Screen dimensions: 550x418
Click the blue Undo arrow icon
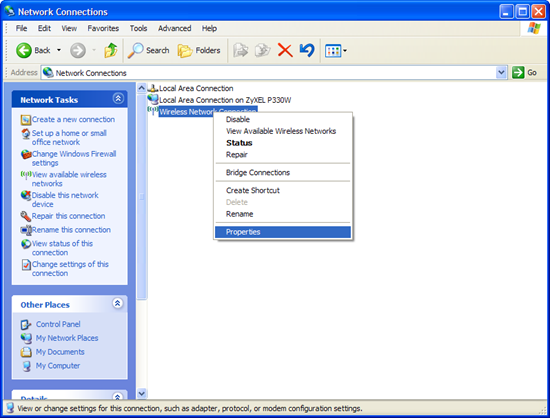point(307,50)
